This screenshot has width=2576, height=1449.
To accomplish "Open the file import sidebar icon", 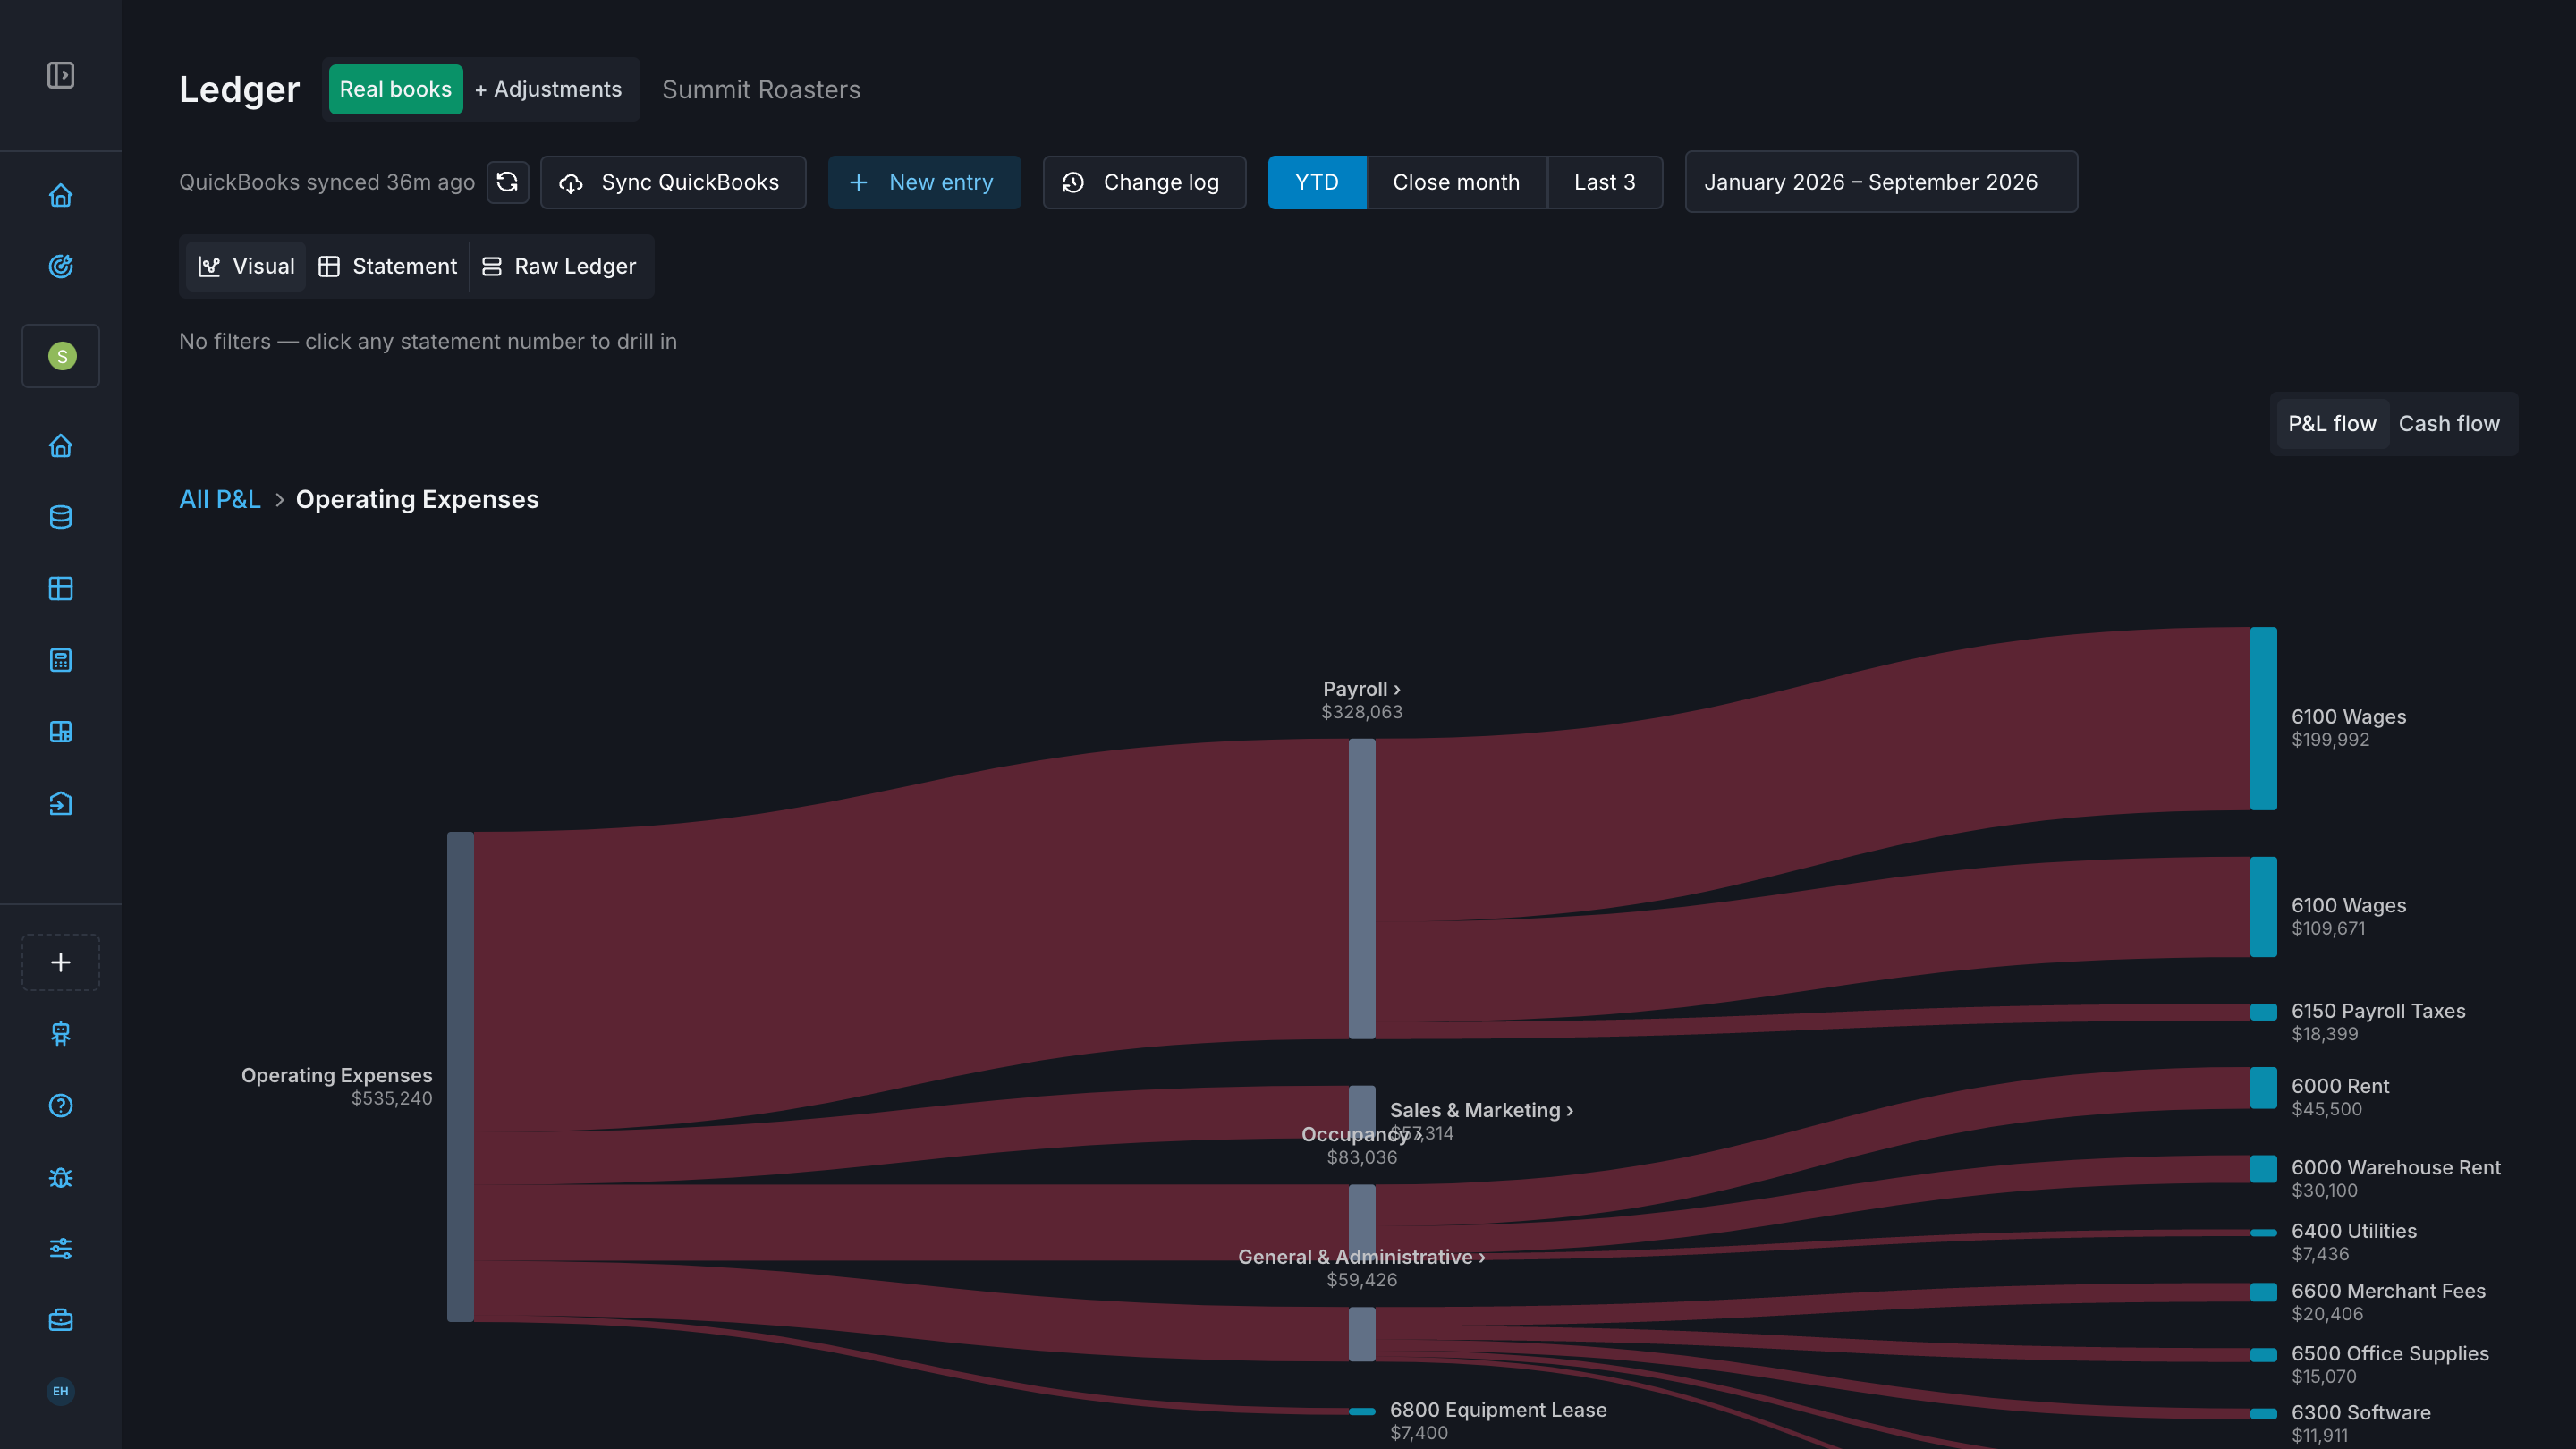I will coord(61,804).
